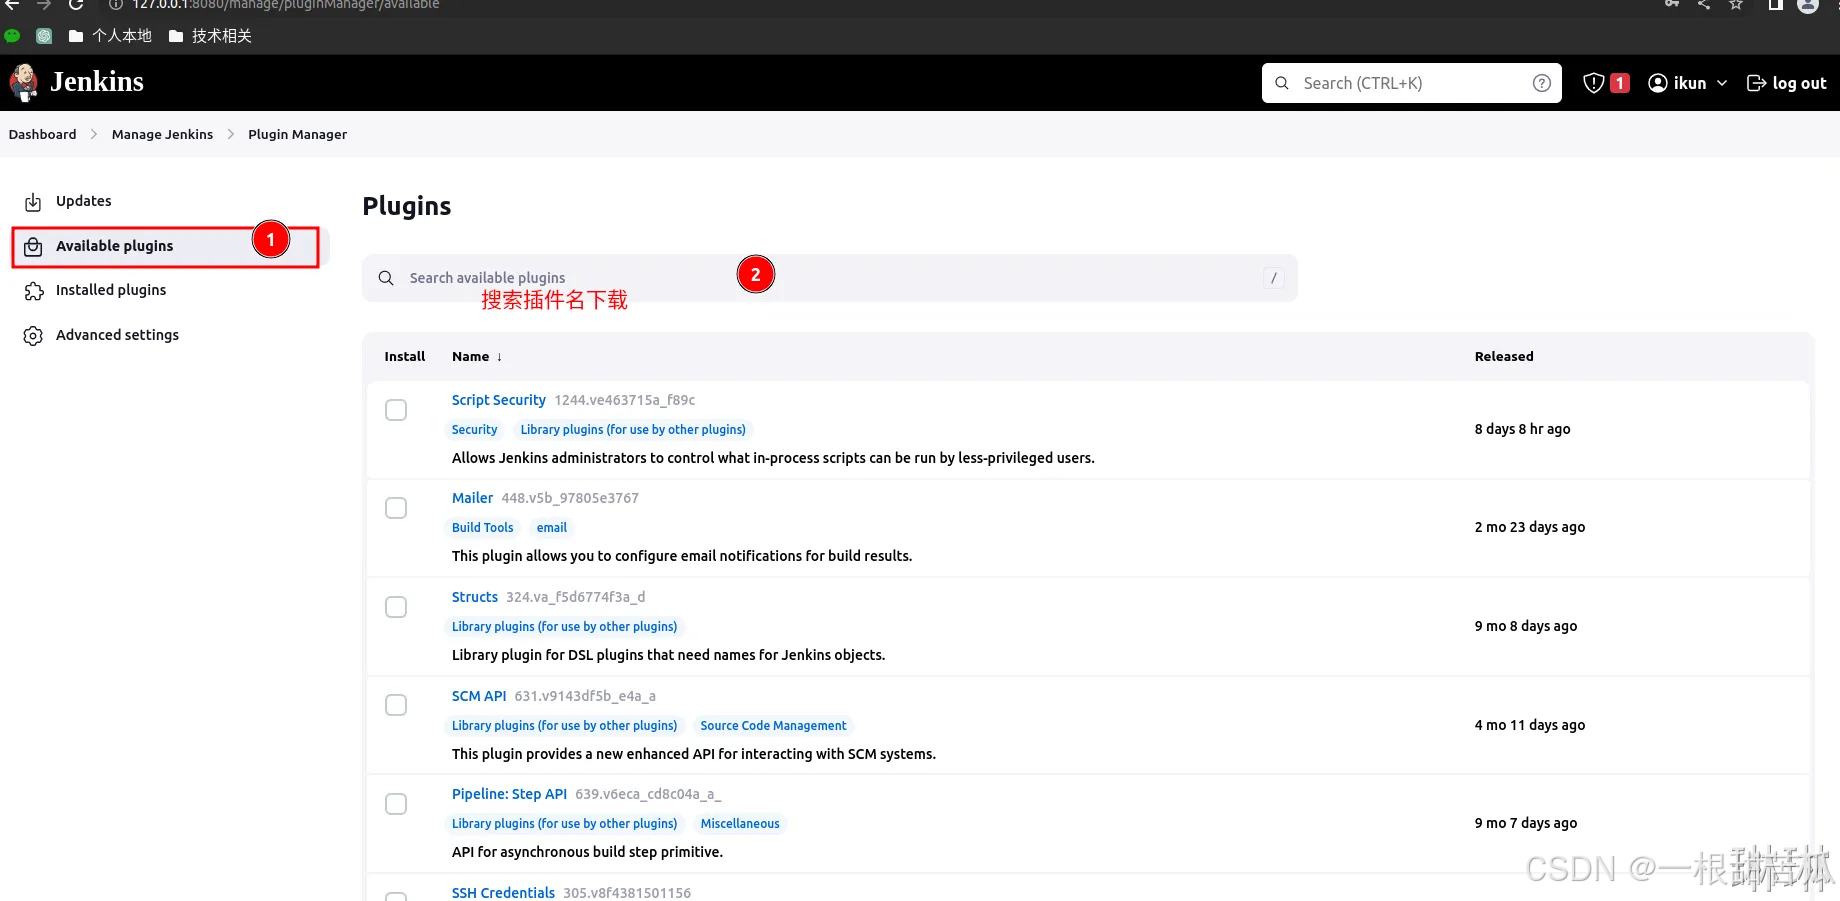Click the Released column header
1840x901 pixels.
coord(1504,356)
